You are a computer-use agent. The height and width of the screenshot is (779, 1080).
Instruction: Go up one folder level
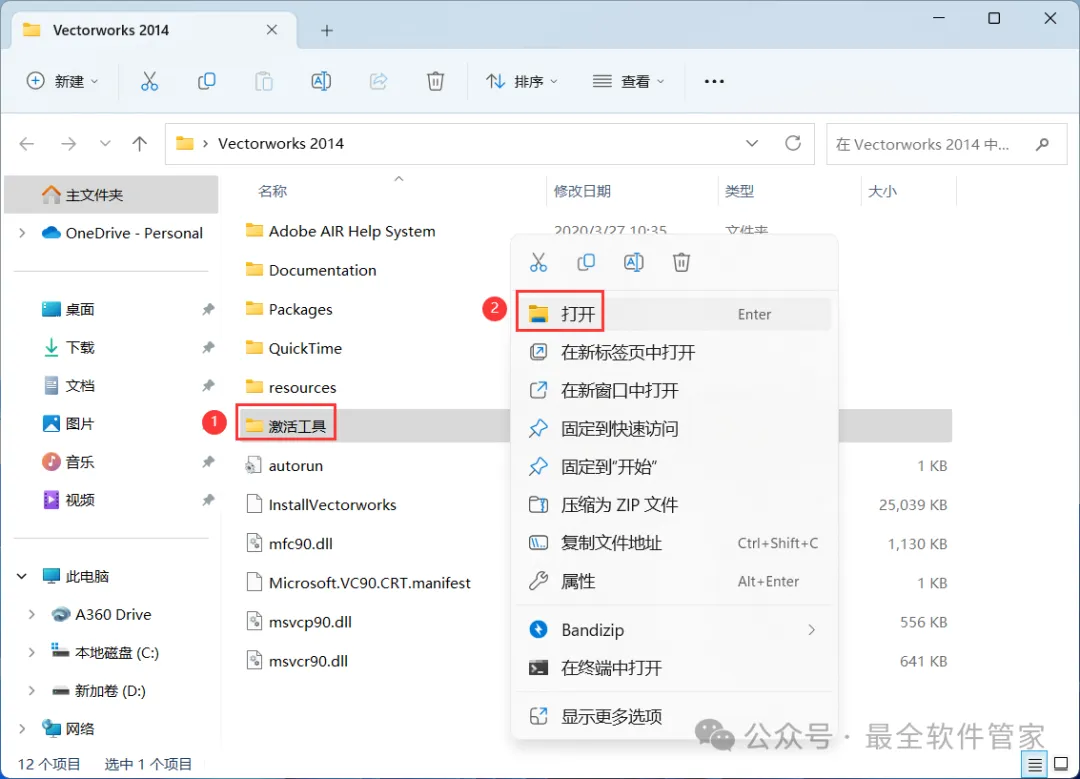(140, 143)
